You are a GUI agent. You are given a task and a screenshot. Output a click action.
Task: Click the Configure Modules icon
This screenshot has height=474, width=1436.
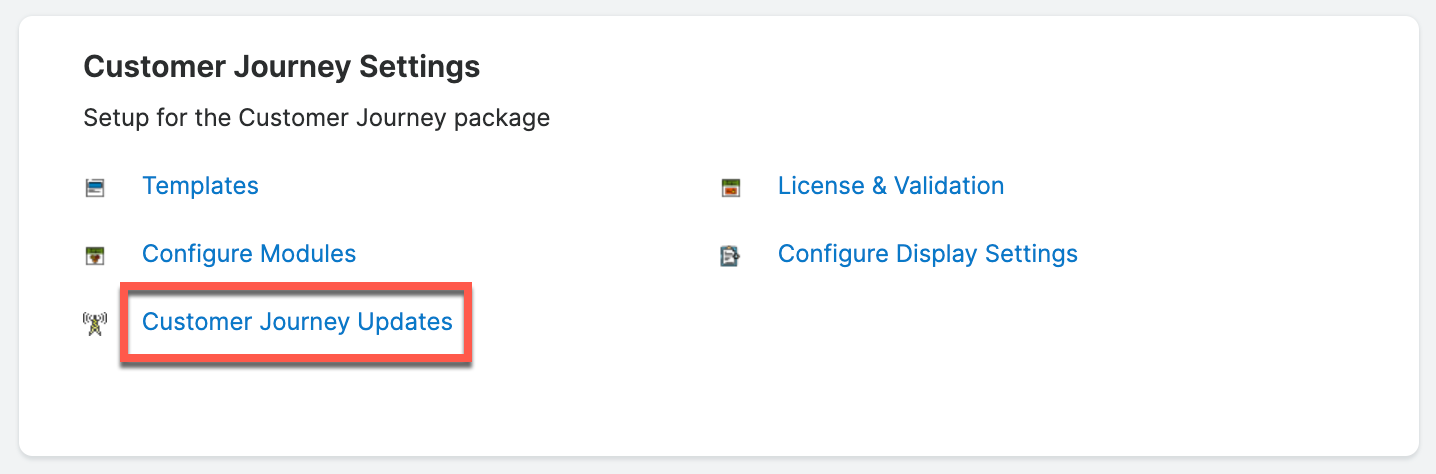click(x=95, y=255)
